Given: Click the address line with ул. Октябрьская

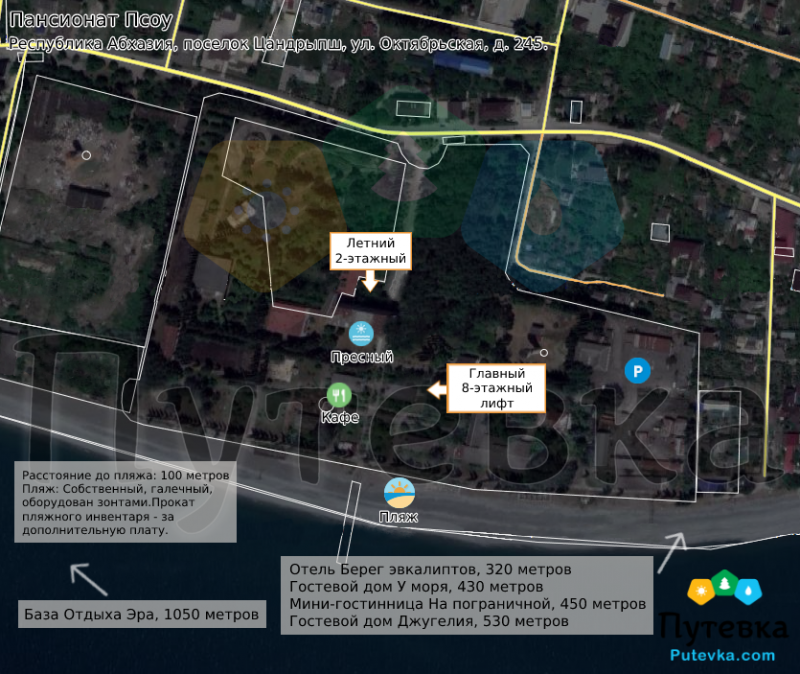Looking at the screenshot, I should (278, 45).
